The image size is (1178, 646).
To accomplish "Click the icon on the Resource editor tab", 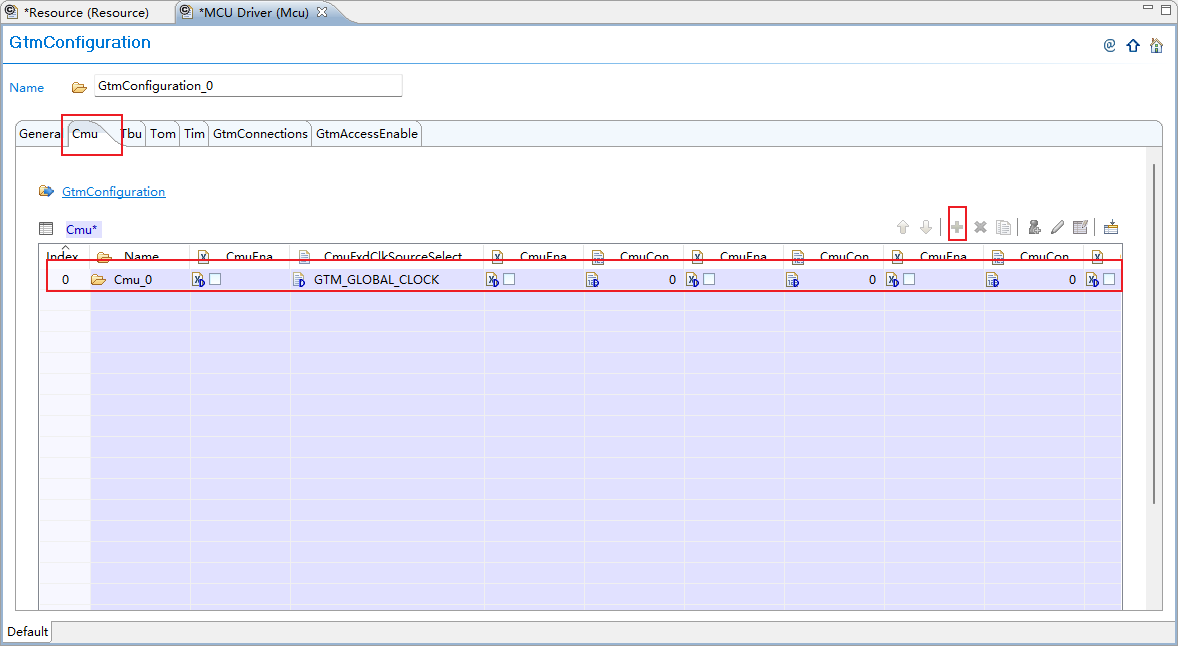I will click(11, 12).
